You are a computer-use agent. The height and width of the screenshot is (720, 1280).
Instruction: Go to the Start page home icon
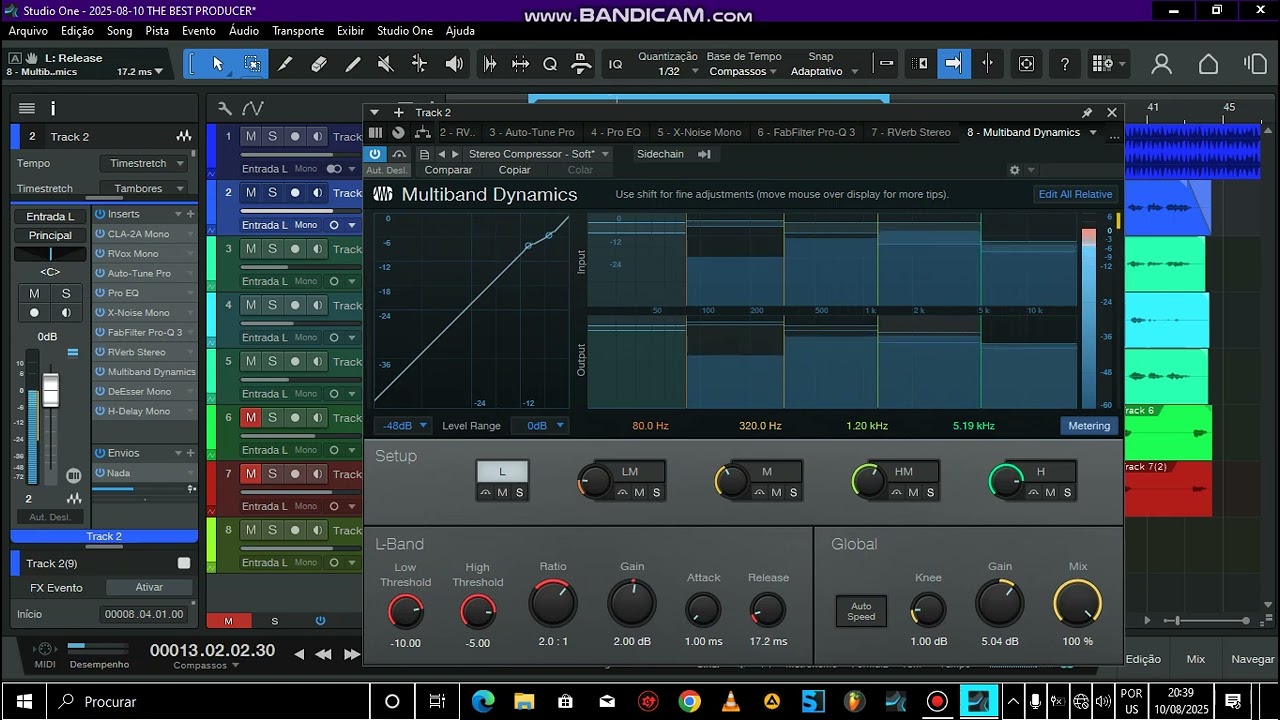pyautogui.click(x=1208, y=64)
